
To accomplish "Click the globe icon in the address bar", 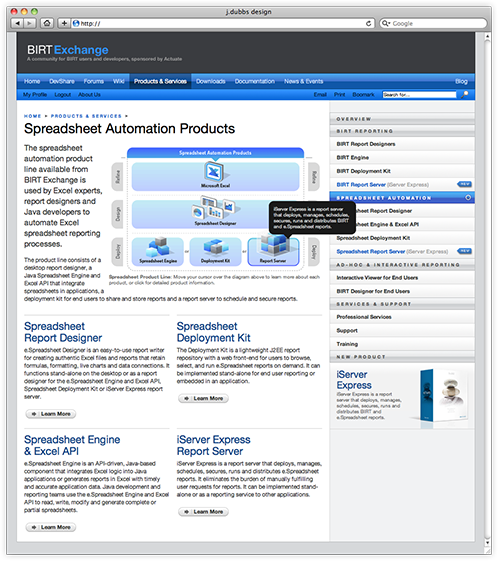I will [75, 24].
